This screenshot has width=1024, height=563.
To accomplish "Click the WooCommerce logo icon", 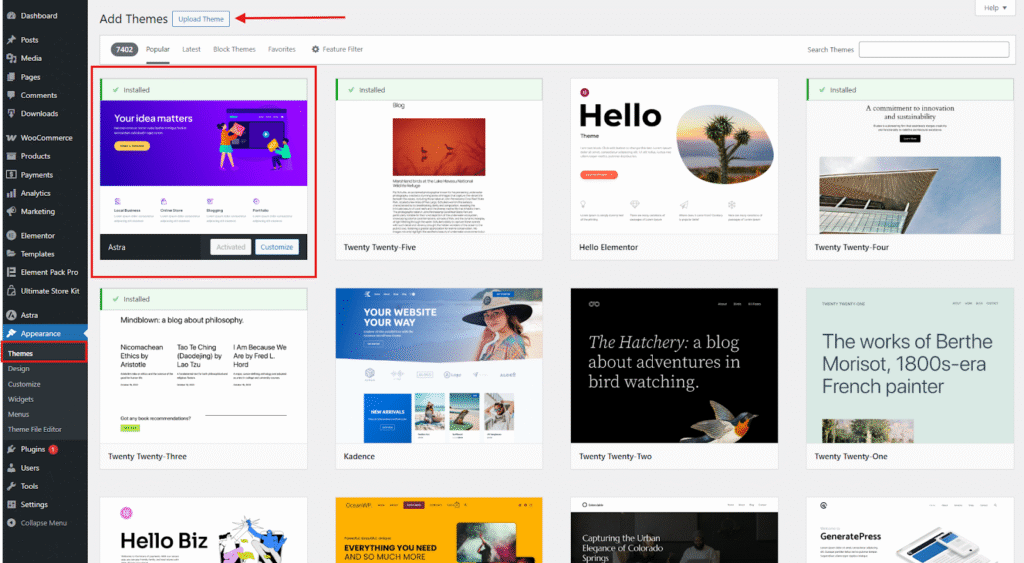I will pos(11,138).
